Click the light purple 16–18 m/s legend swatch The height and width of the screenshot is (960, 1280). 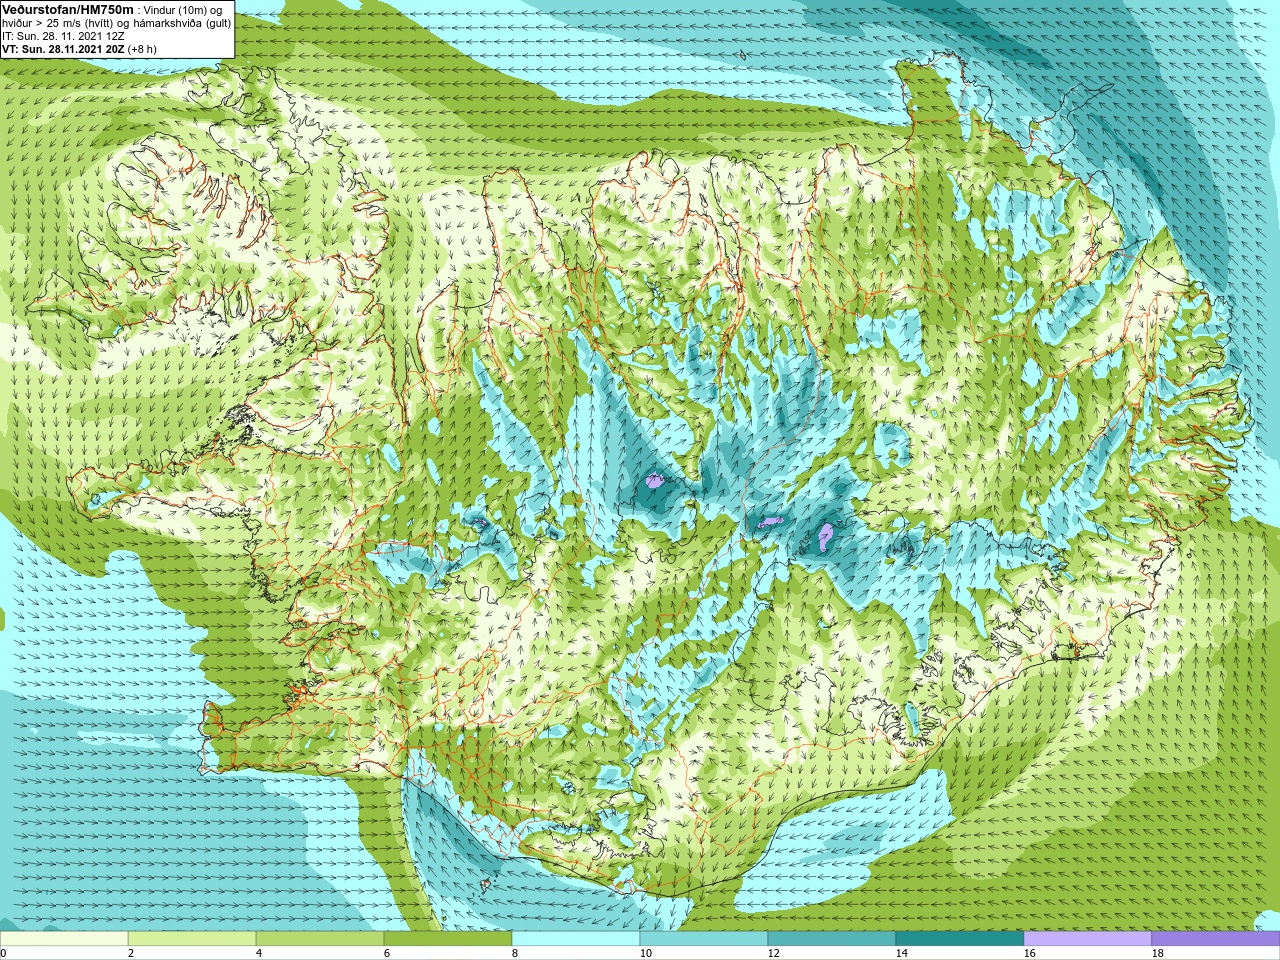pyautogui.click(x=1088, y=939)
